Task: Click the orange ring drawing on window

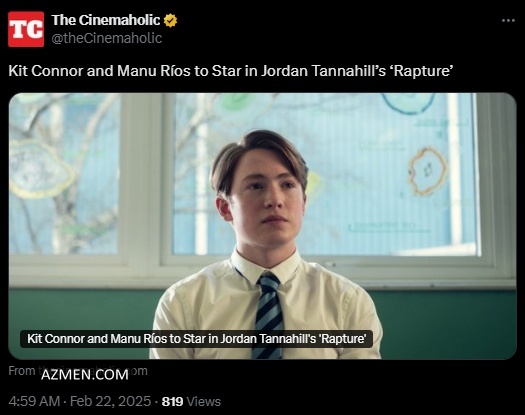Action: 428,171
